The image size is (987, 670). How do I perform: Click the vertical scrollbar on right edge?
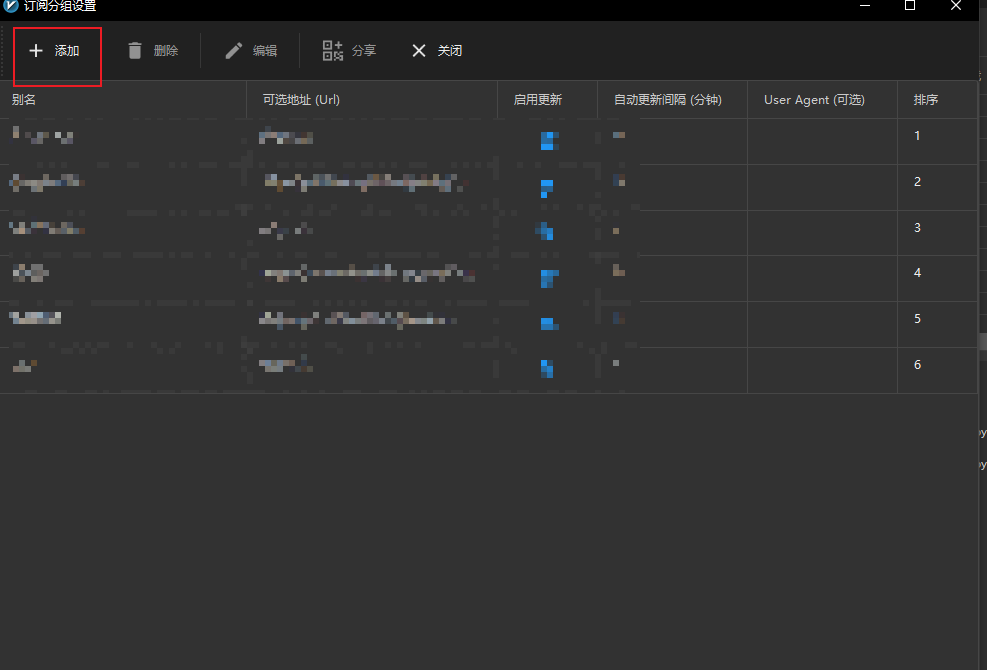(x=982, y=341)
